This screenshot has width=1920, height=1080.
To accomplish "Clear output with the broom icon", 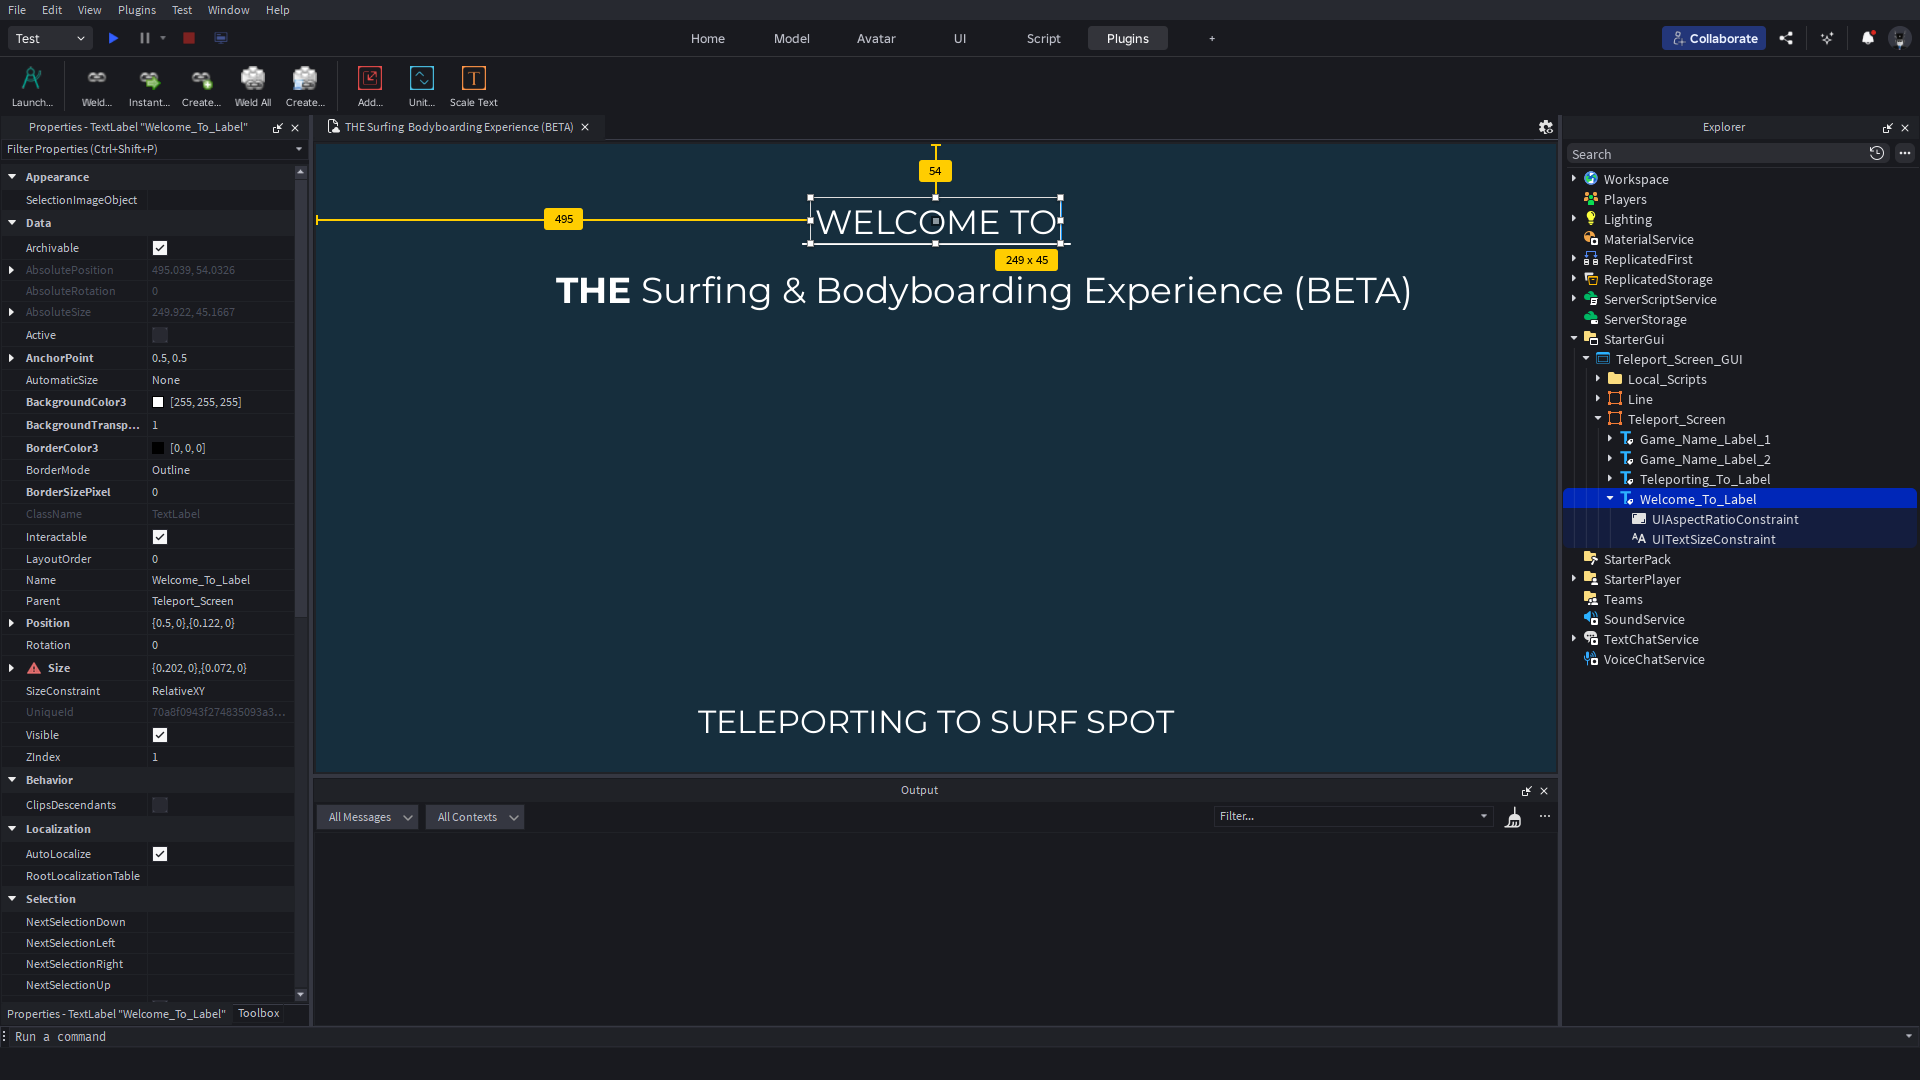I will 1514,818.
